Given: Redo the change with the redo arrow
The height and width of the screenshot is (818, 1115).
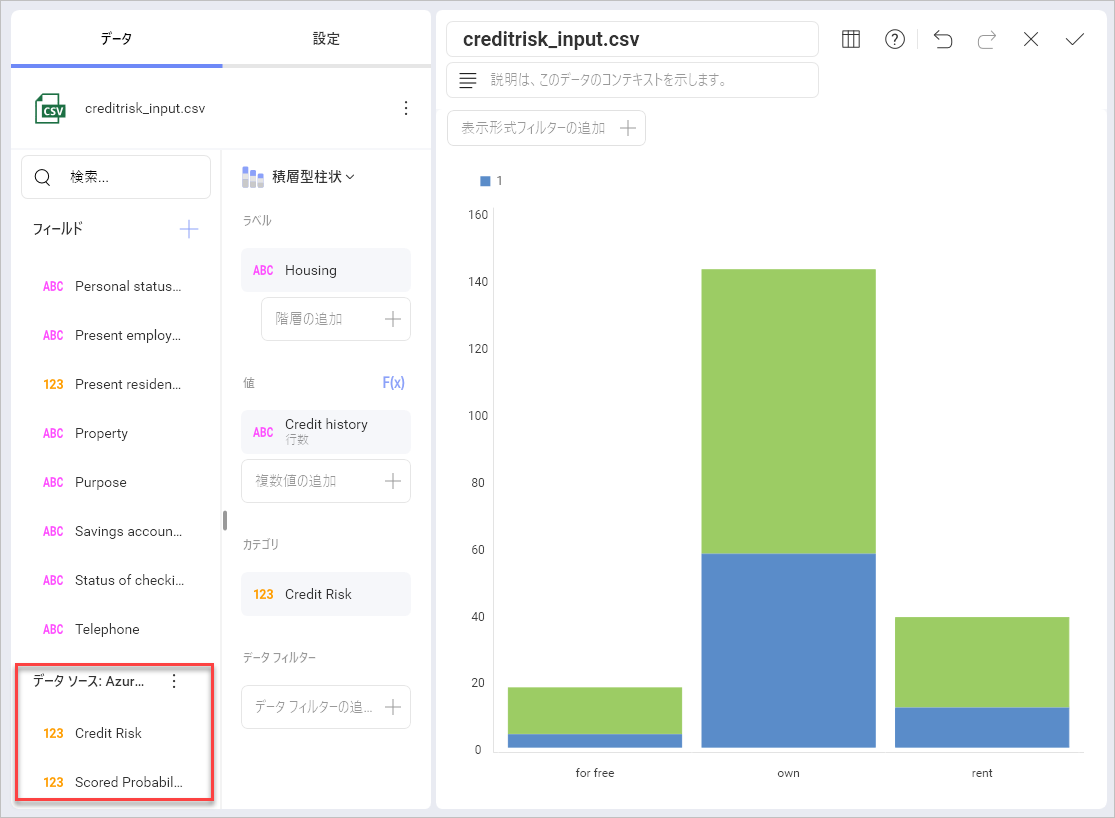Looking at the screenshot, I should [x=986, y=39].
